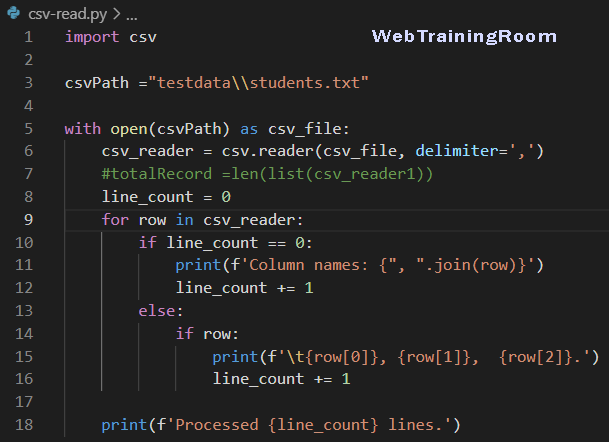Image resolution: width=609 pixels, height=442 pixels.
Task: Place cursor on 'import' keyword
Action: [x=92, y=37]
